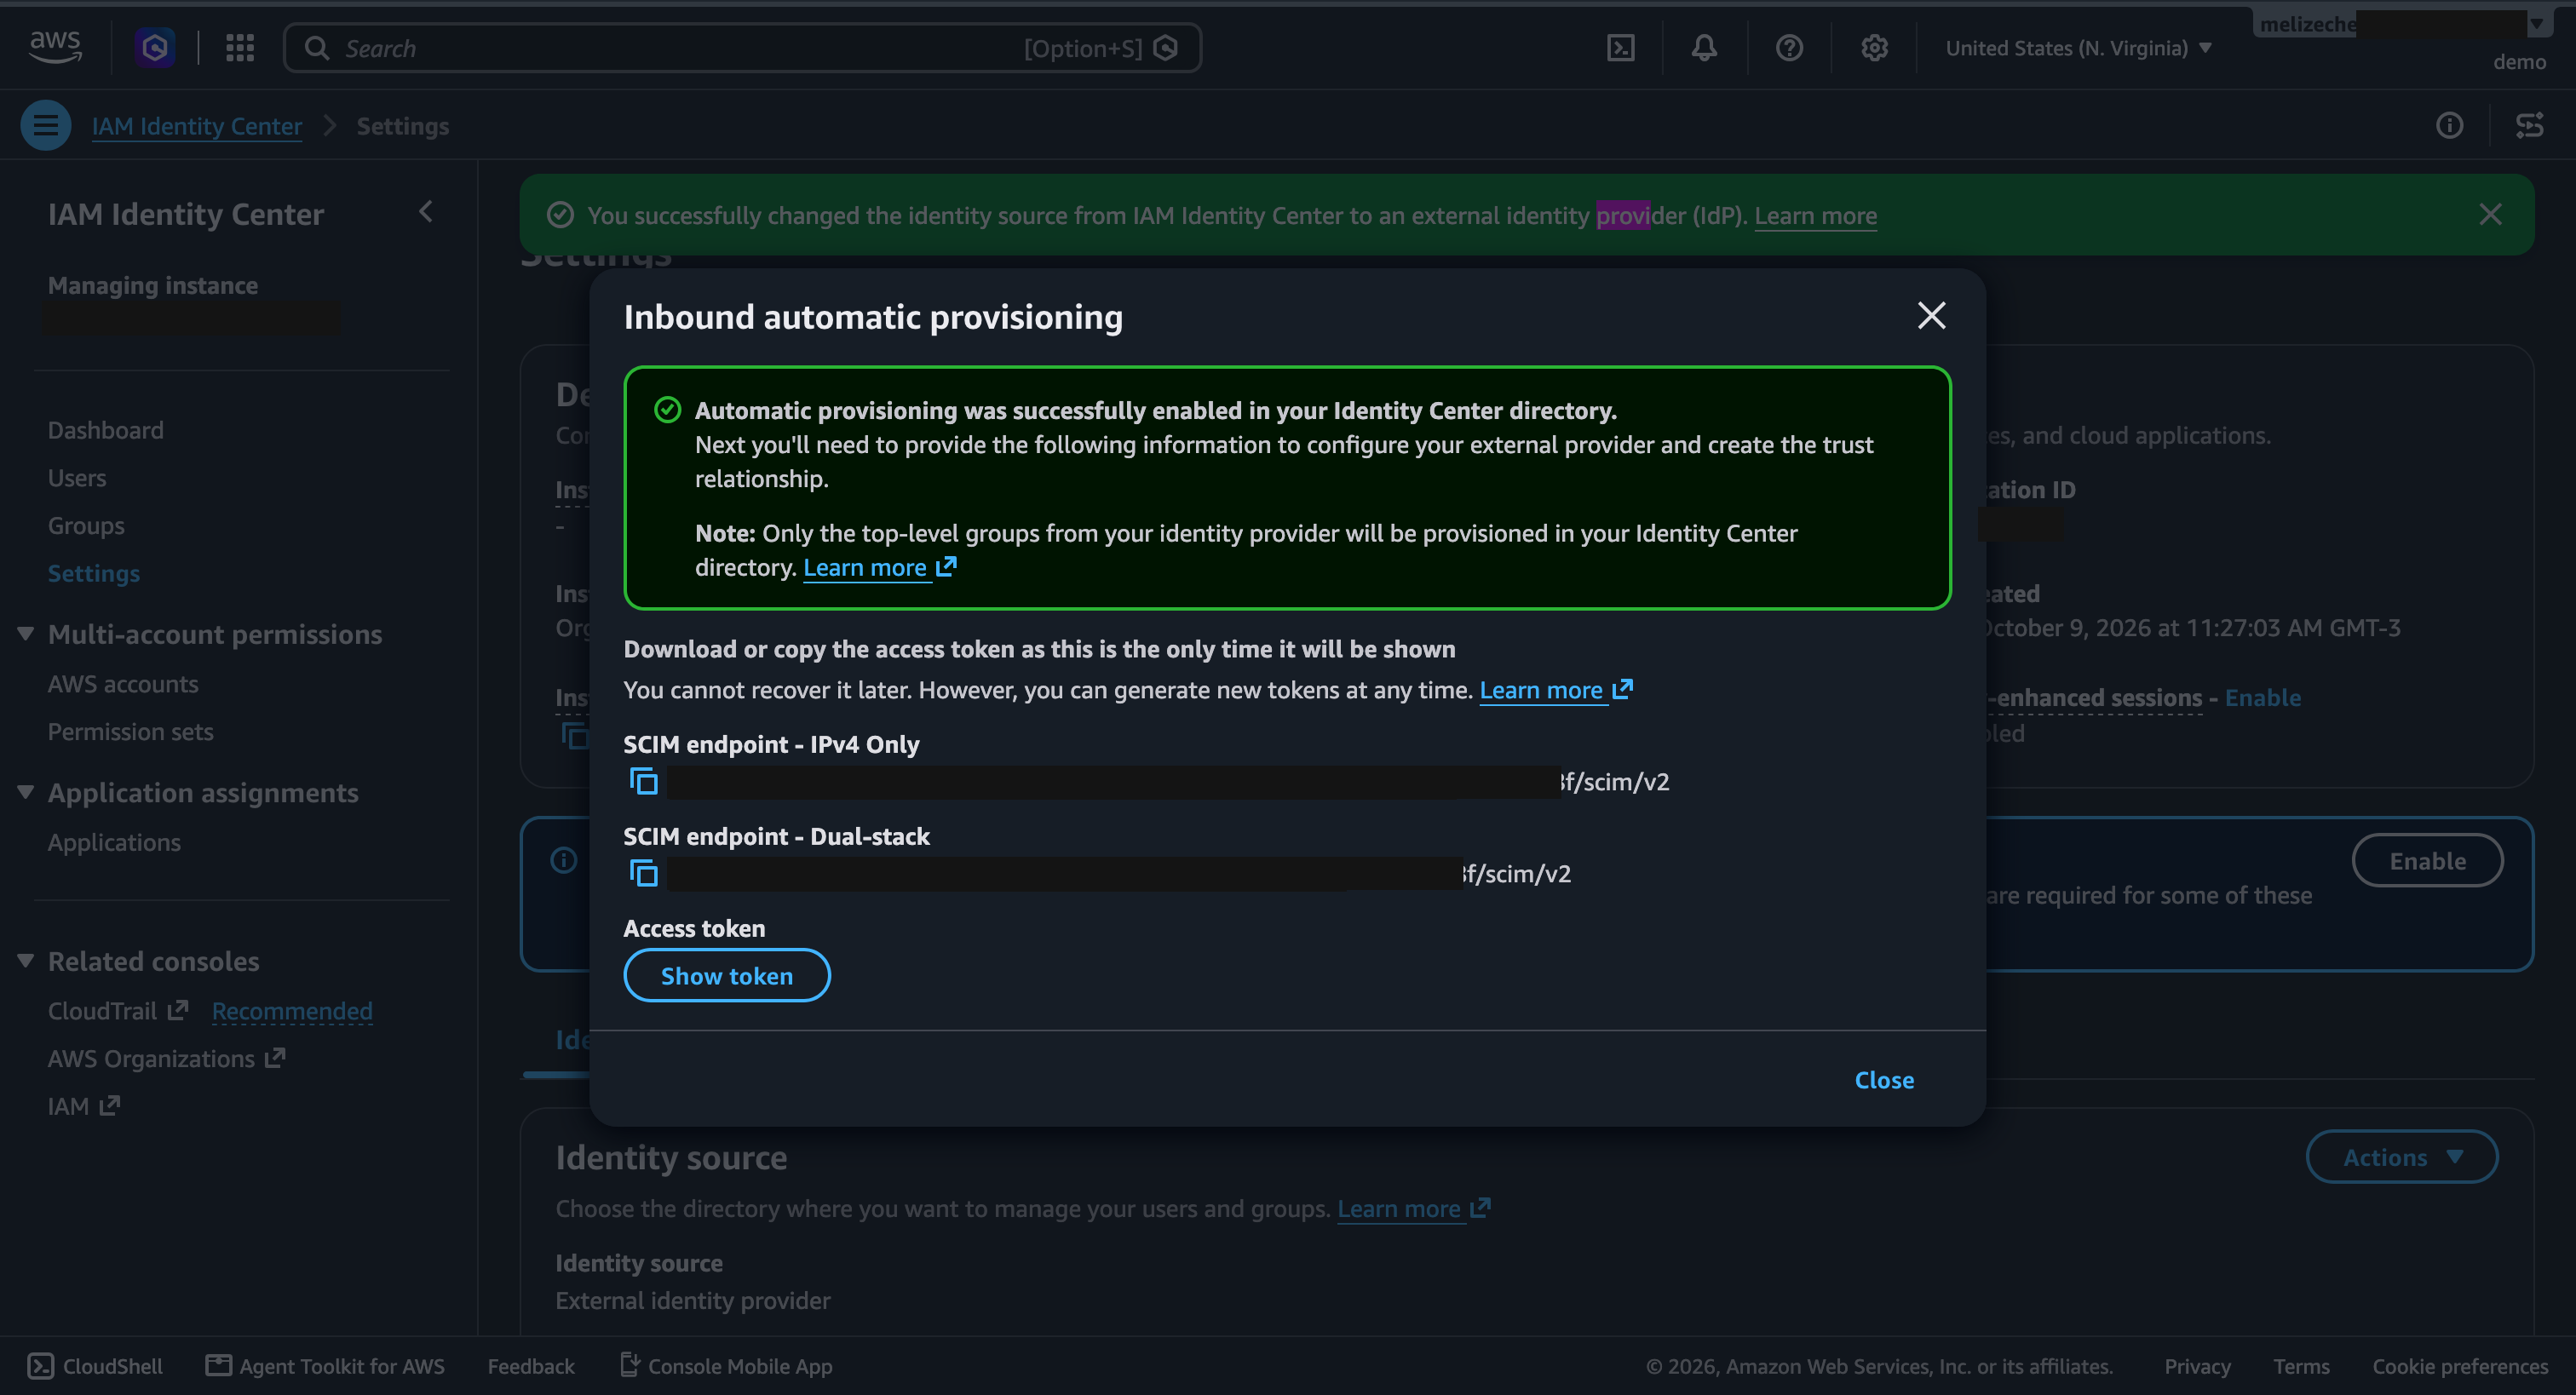The height and width of the screenshot is (1395, 2576).
Task: Open Groups in the sidebar
Action: click(86, 526)
